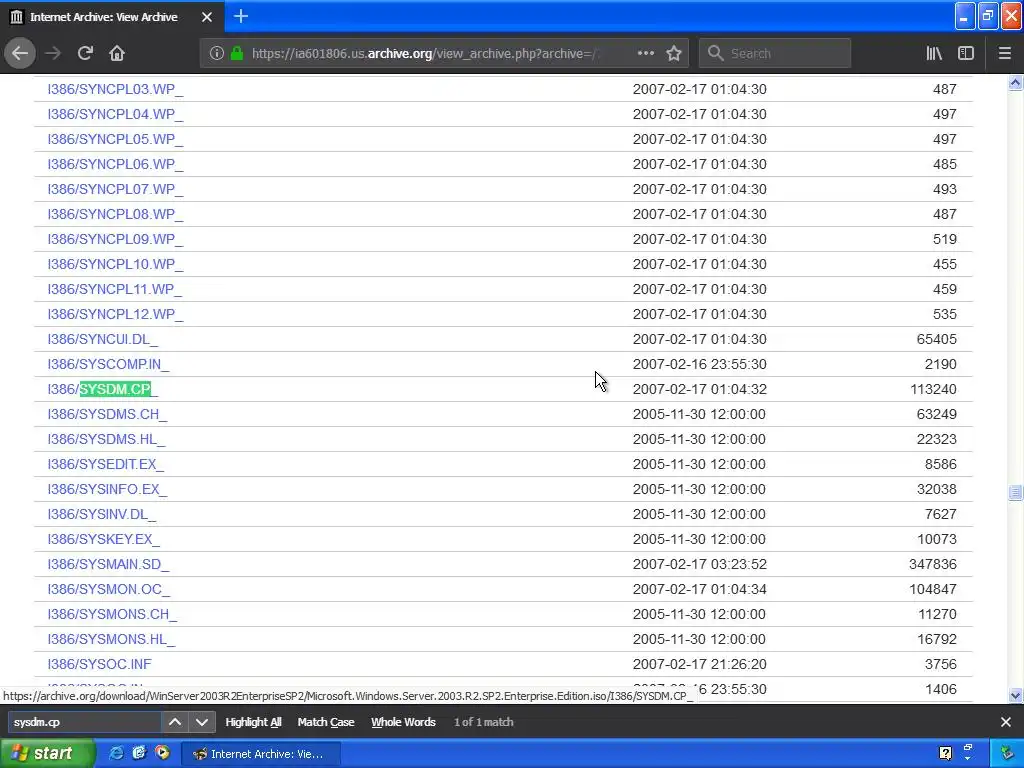Close the find bar

coord(1006,722)
